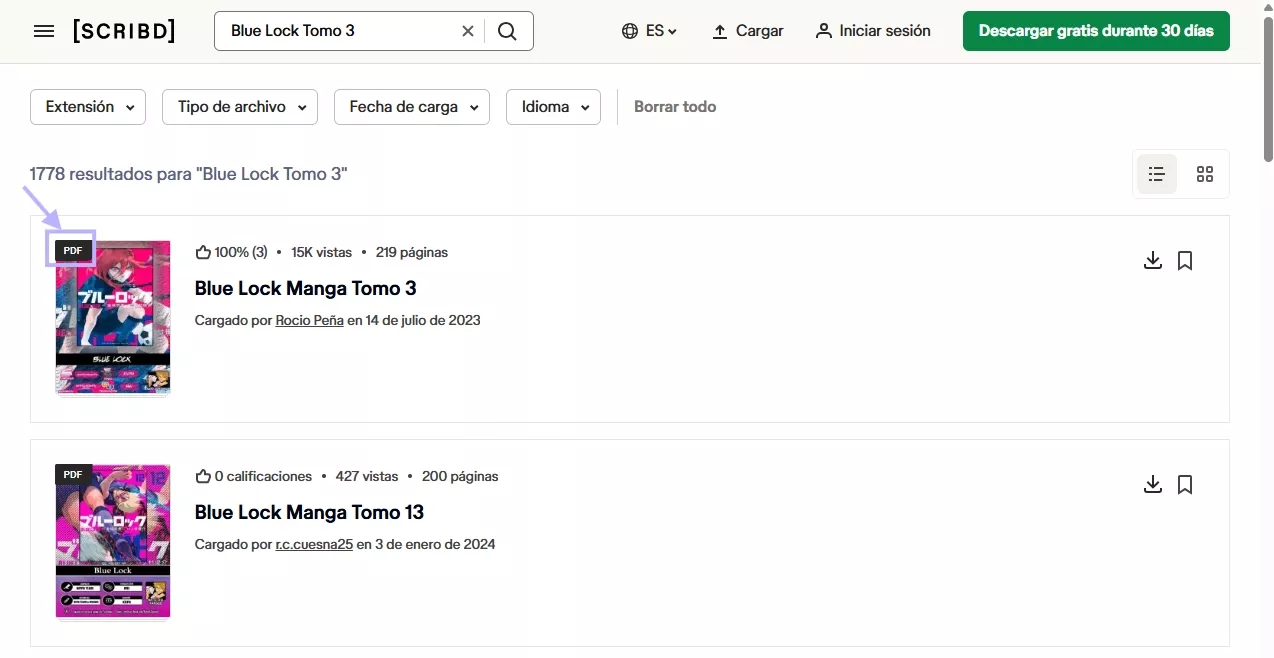The image size is (1274, 658).
Task: Click the 427 vistas text
Action: 366,476
